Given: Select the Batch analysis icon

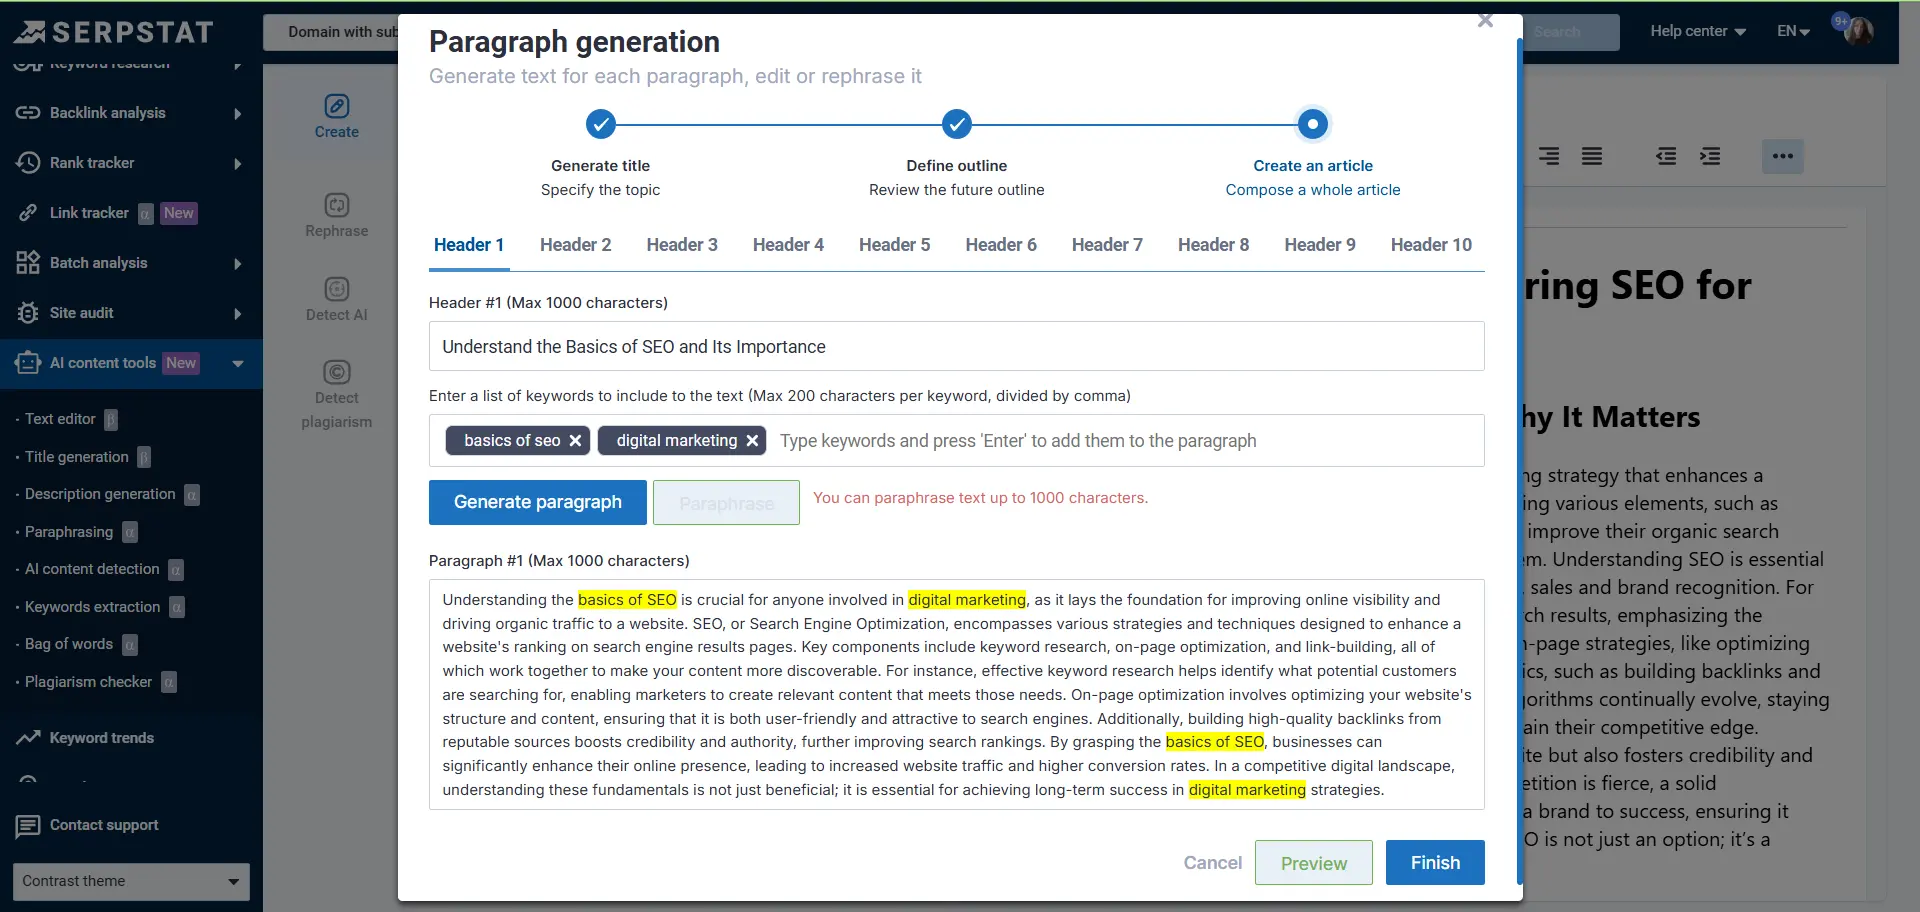Looking at the screenshot, I should click(x=27, y=262).
